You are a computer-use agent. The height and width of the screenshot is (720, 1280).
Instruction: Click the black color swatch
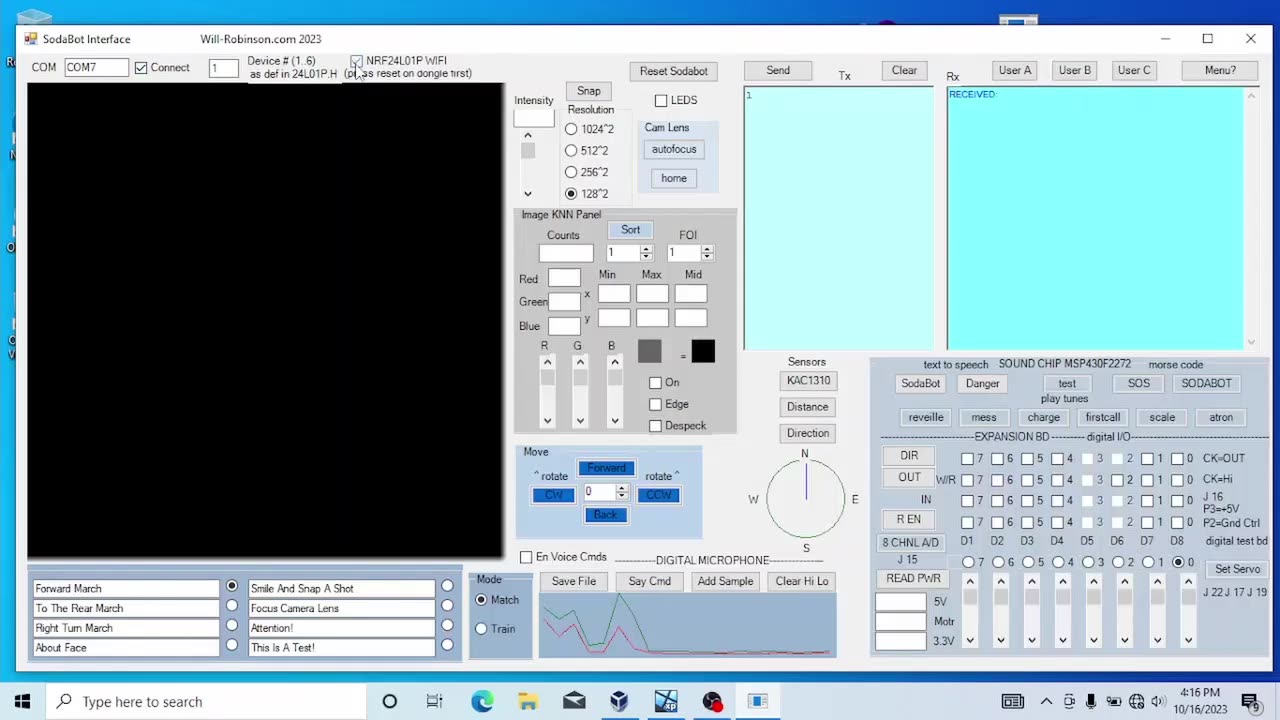pyautogui.click(x=703, y=351)
